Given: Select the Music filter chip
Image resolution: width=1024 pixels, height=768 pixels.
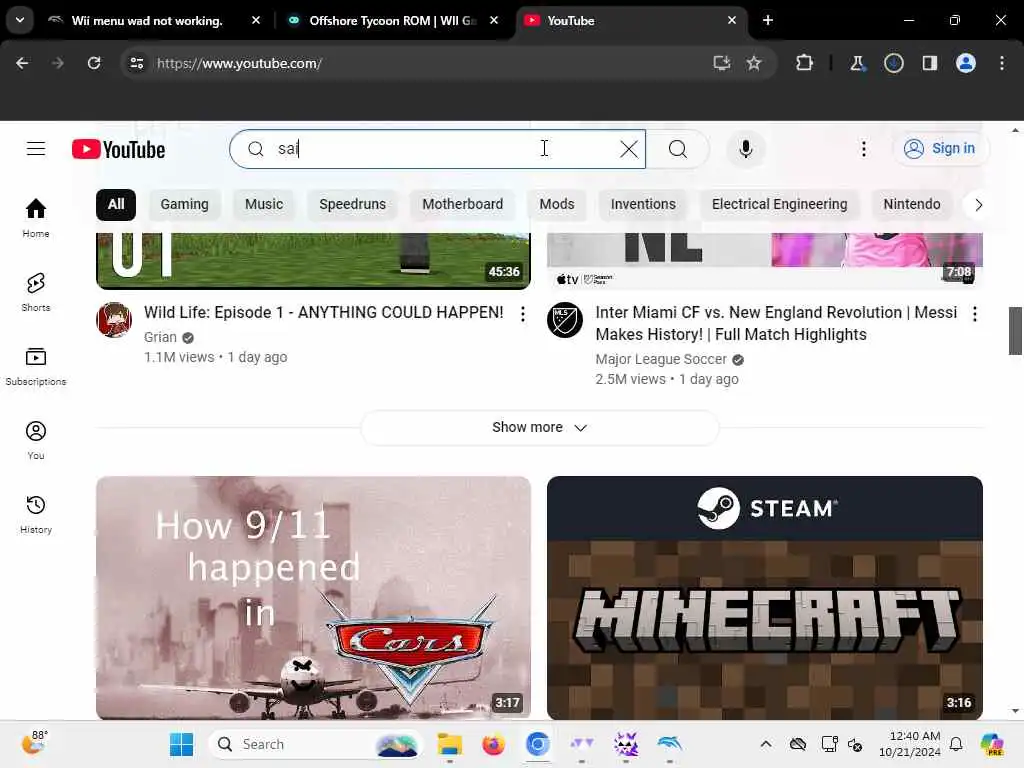Looking at the screenshot, I should click(x=264, y=204).
